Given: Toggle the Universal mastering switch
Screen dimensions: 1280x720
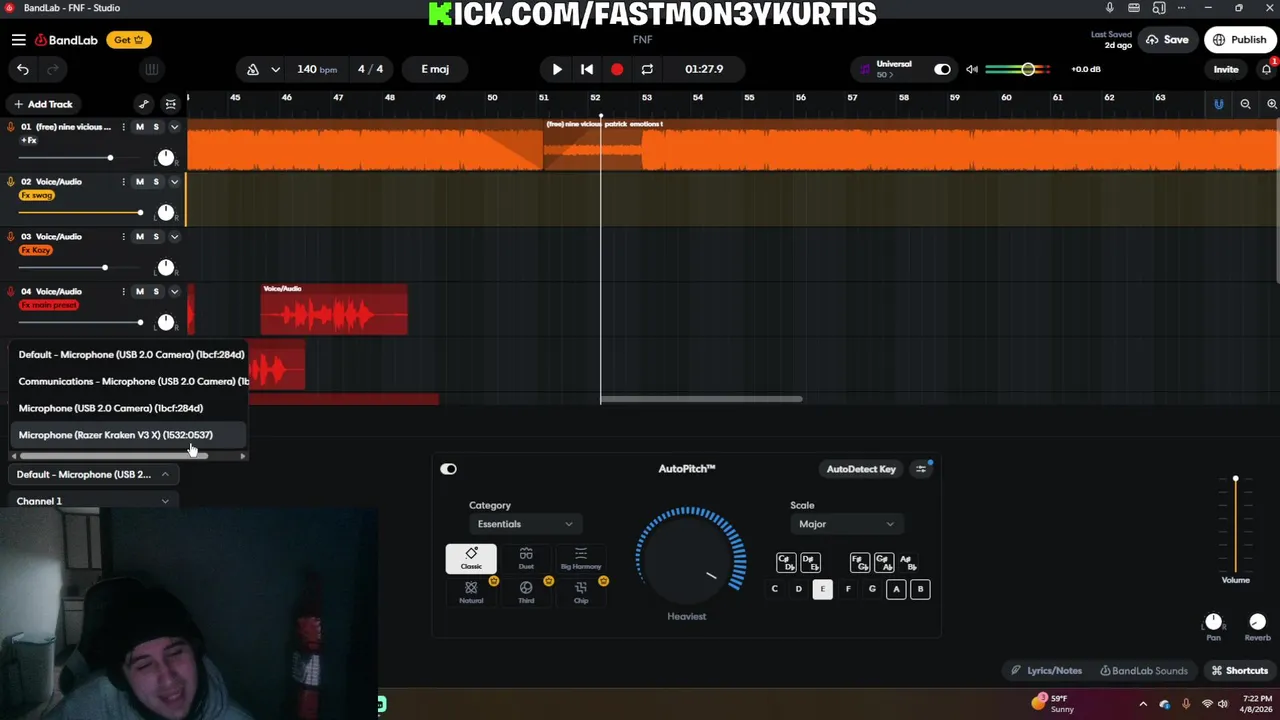Looking at the screenshot, I should 942,69.
